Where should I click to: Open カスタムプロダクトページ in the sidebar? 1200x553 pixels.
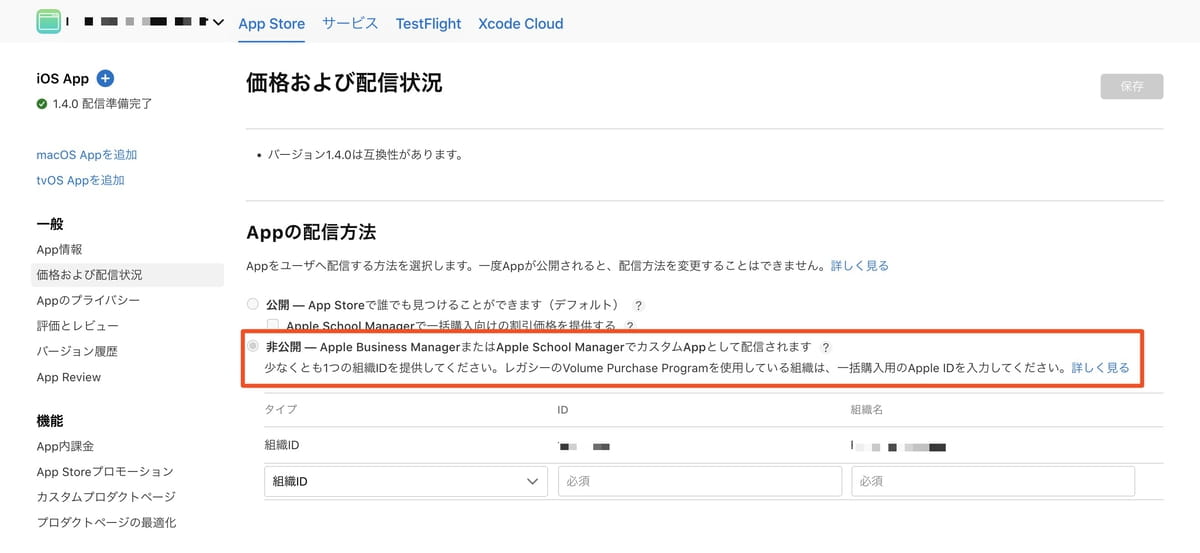point(106,497)
